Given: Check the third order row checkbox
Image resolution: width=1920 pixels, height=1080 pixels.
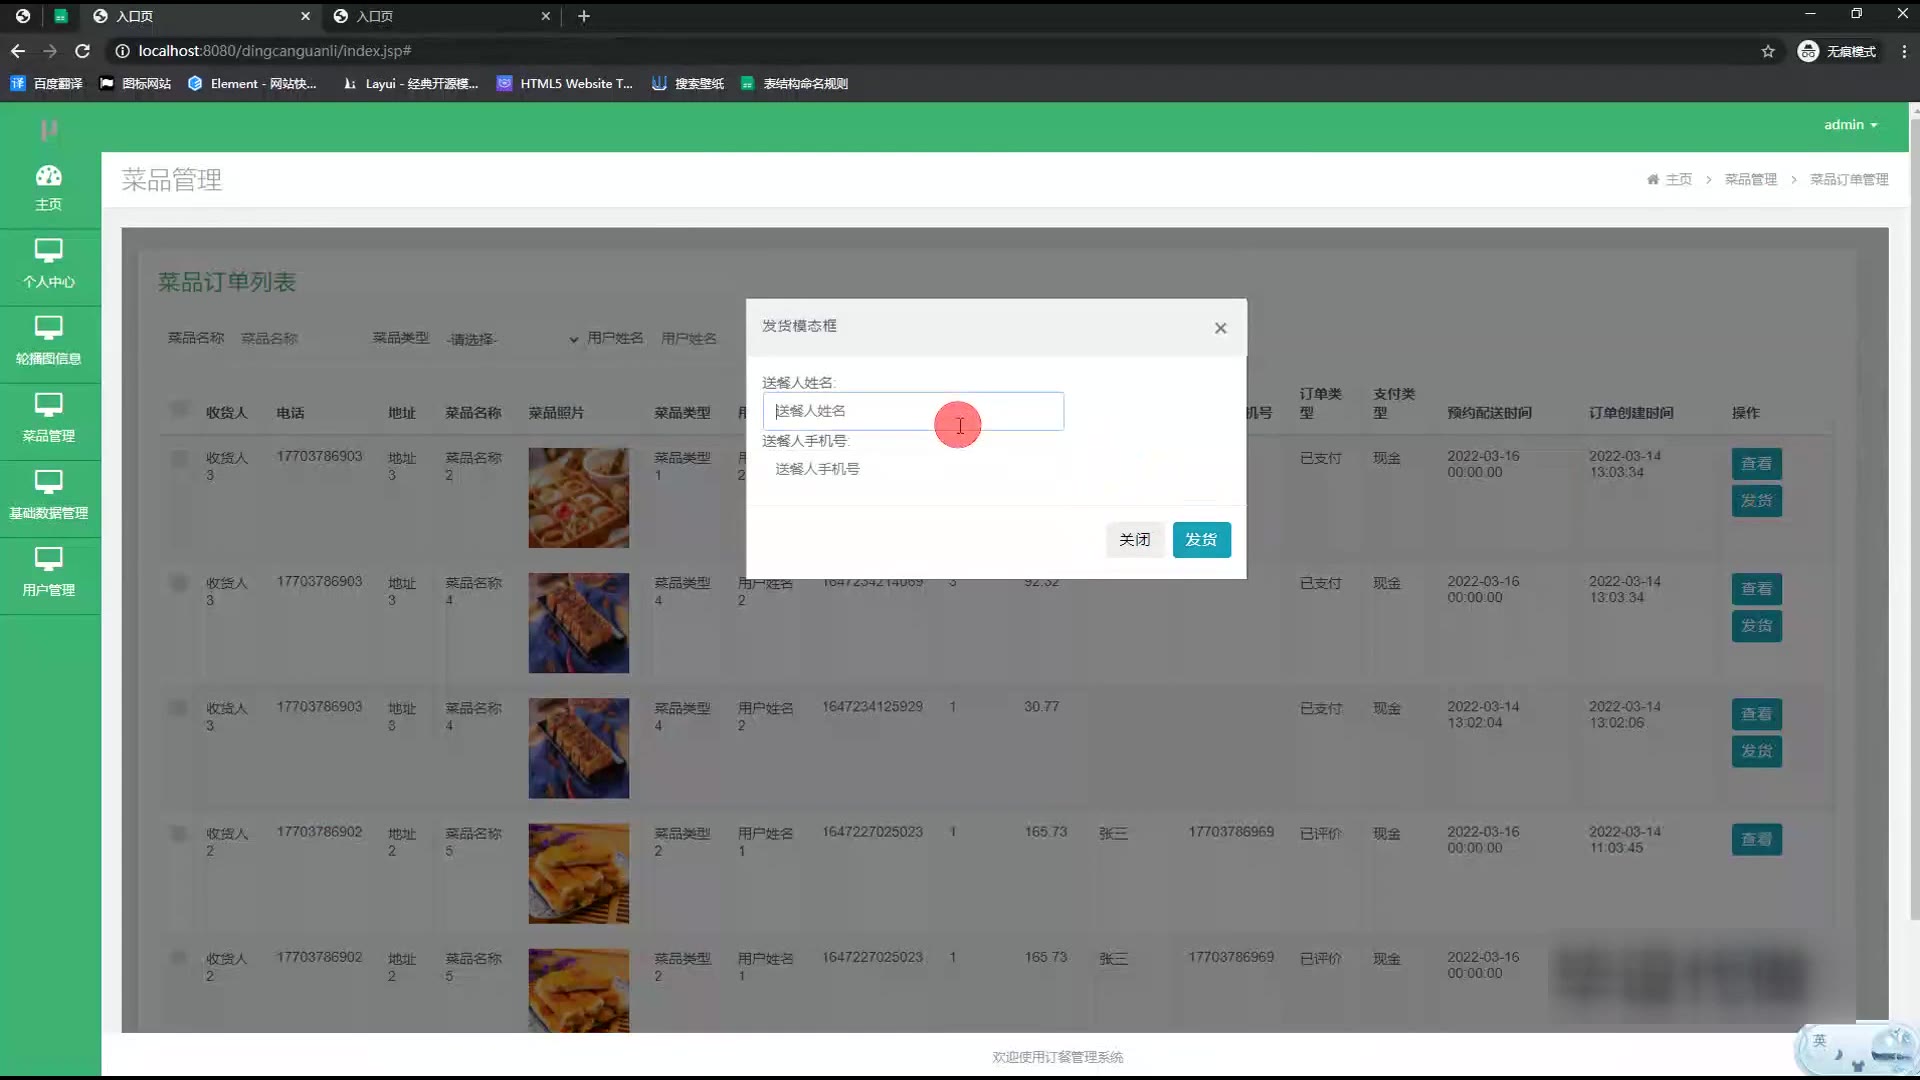Looking at the screenshot, I should pos(179,708).
